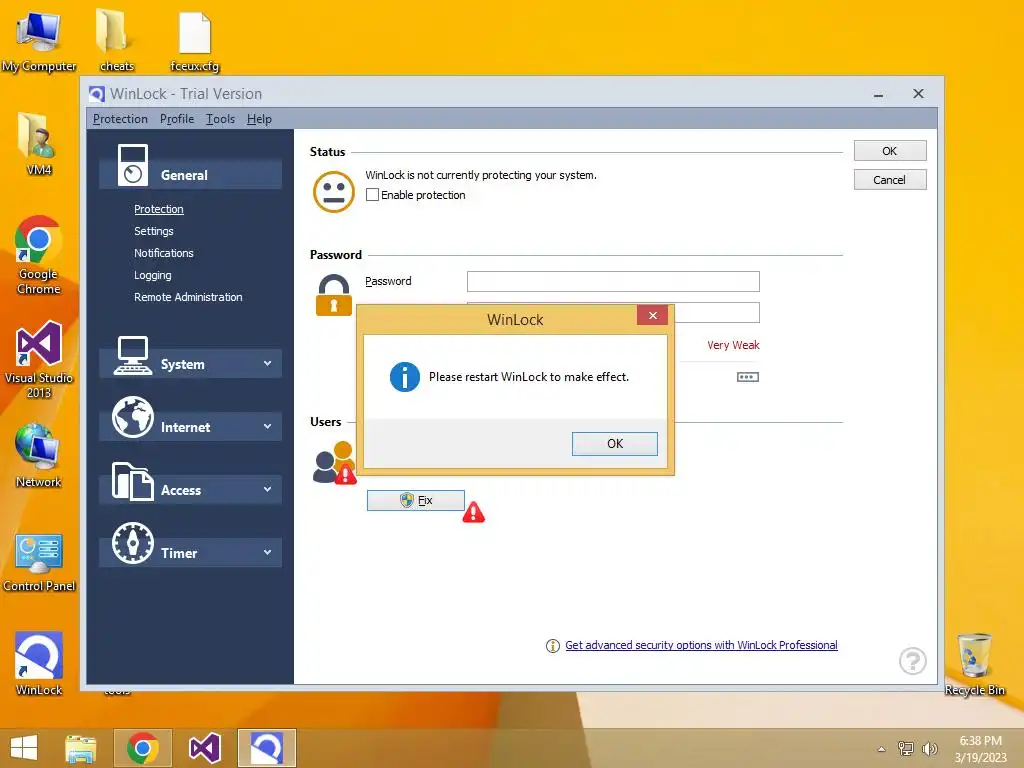This screenshot has width=1024, height=768.
Task: Click the WinLock title bar app icon
Action: [x=97, y=94]
